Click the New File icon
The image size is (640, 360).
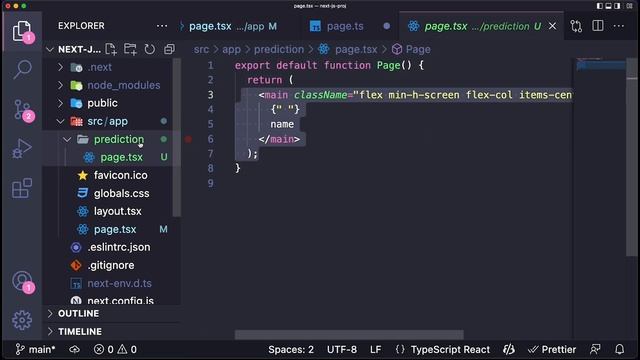[111, 49]
